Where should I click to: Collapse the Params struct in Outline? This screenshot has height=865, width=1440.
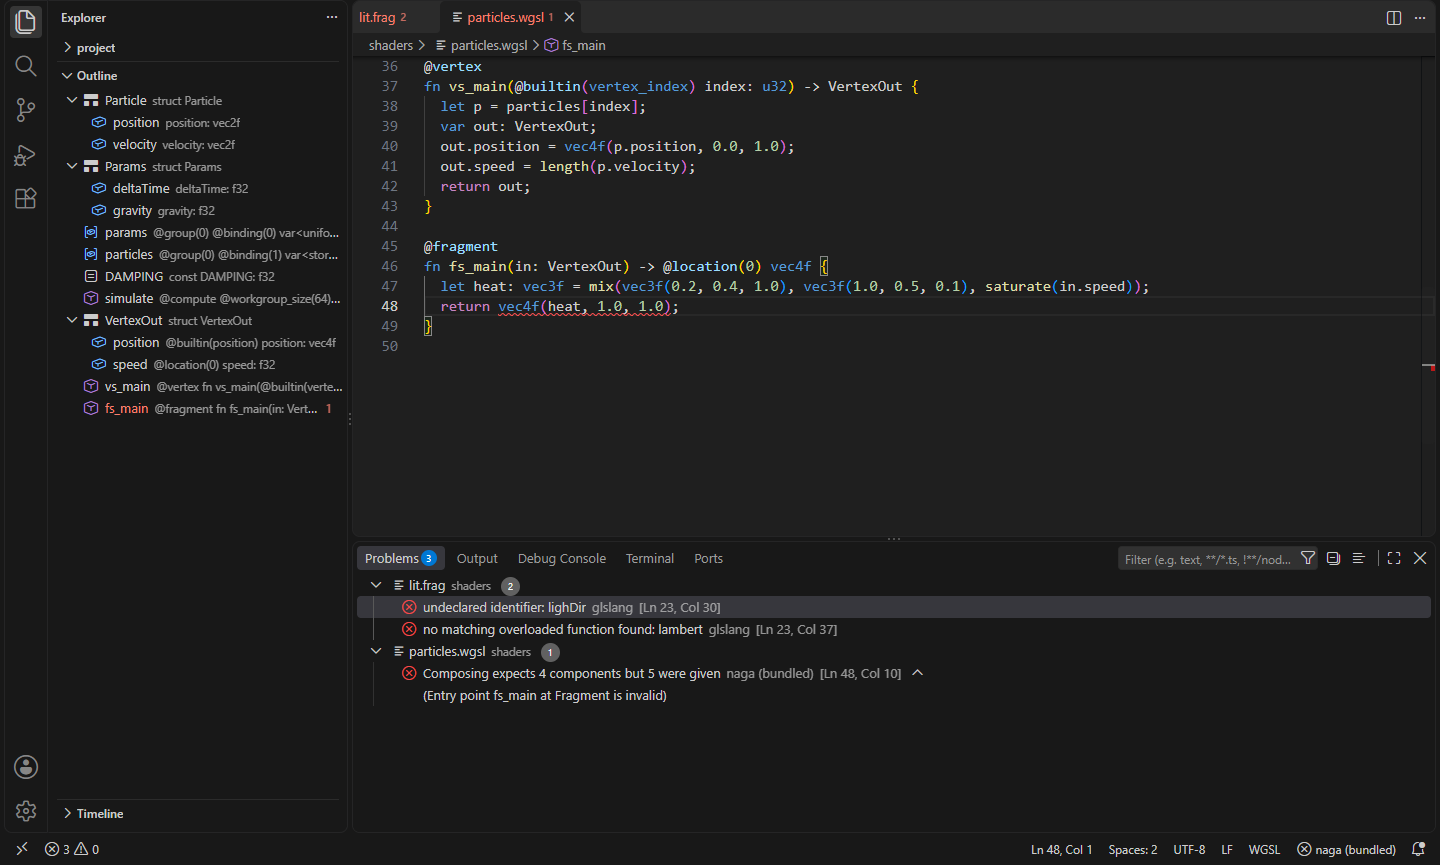click(x=72, y=166)
